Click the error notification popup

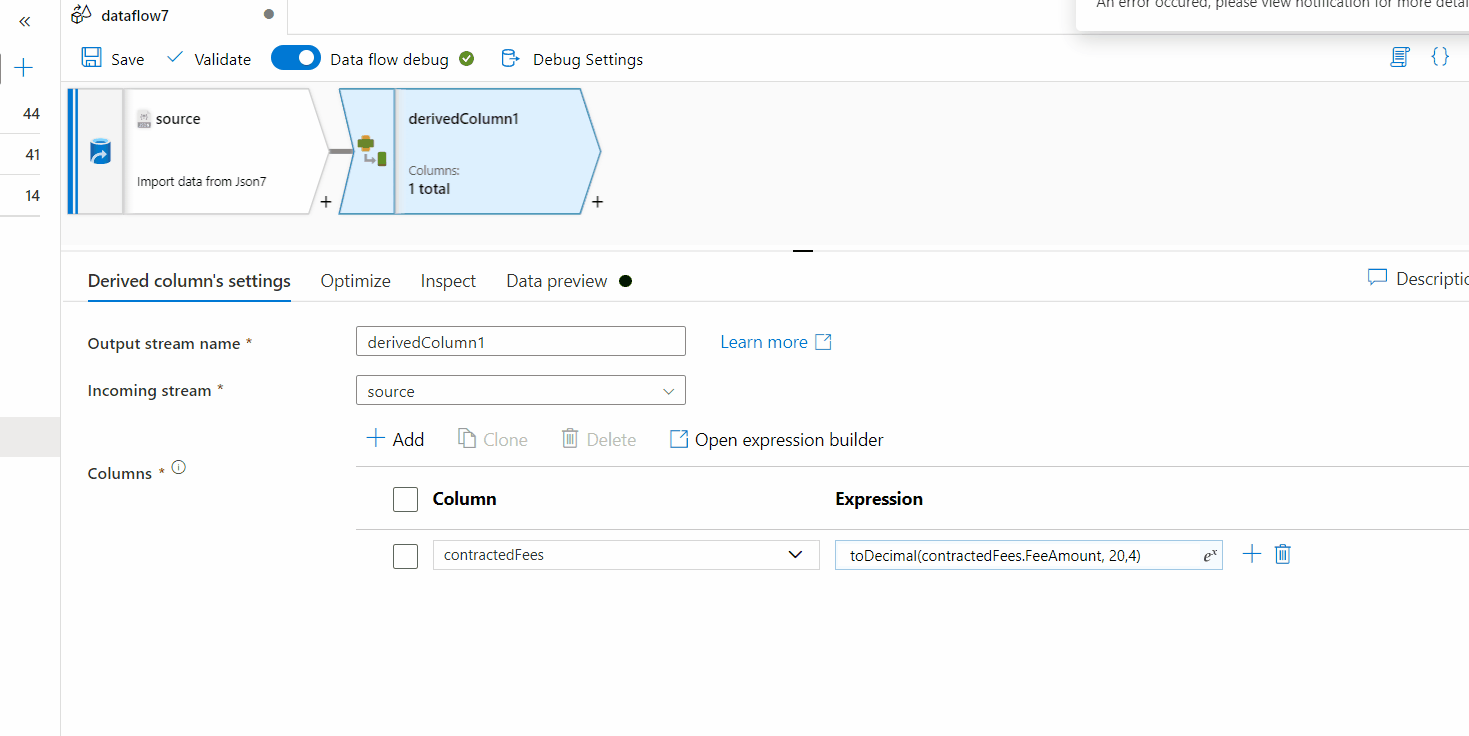point(1272,14)
